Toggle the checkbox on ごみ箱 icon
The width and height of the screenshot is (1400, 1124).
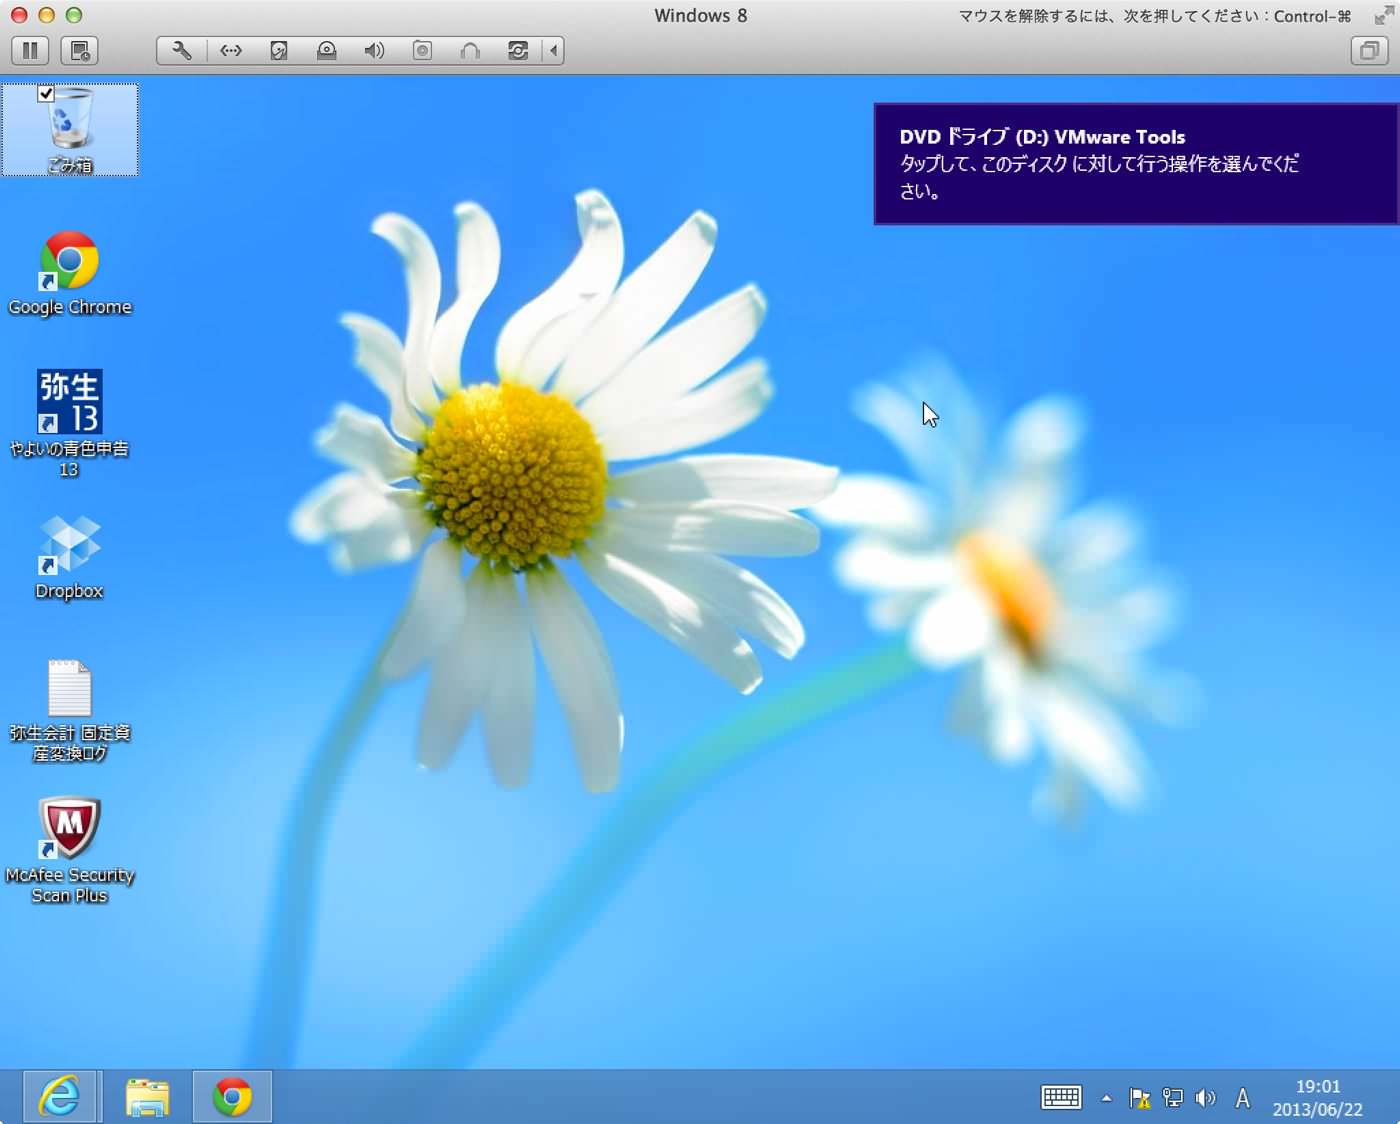click(x=45, y=93)
